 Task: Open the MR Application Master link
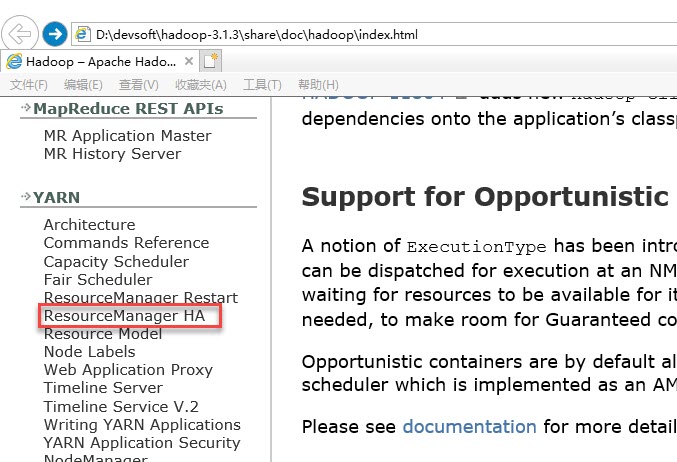click(128, 136)
